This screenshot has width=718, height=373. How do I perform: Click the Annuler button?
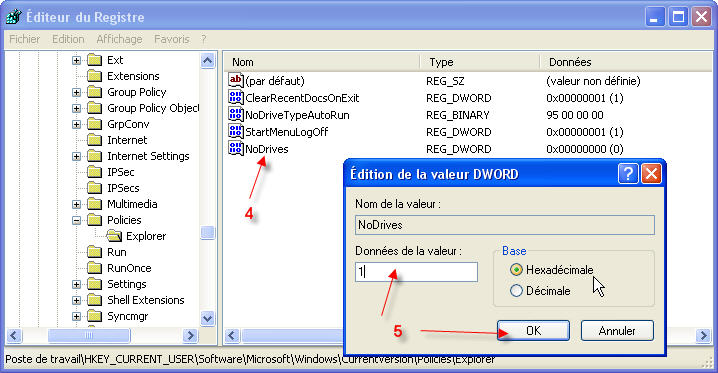[x=617, y=330]
